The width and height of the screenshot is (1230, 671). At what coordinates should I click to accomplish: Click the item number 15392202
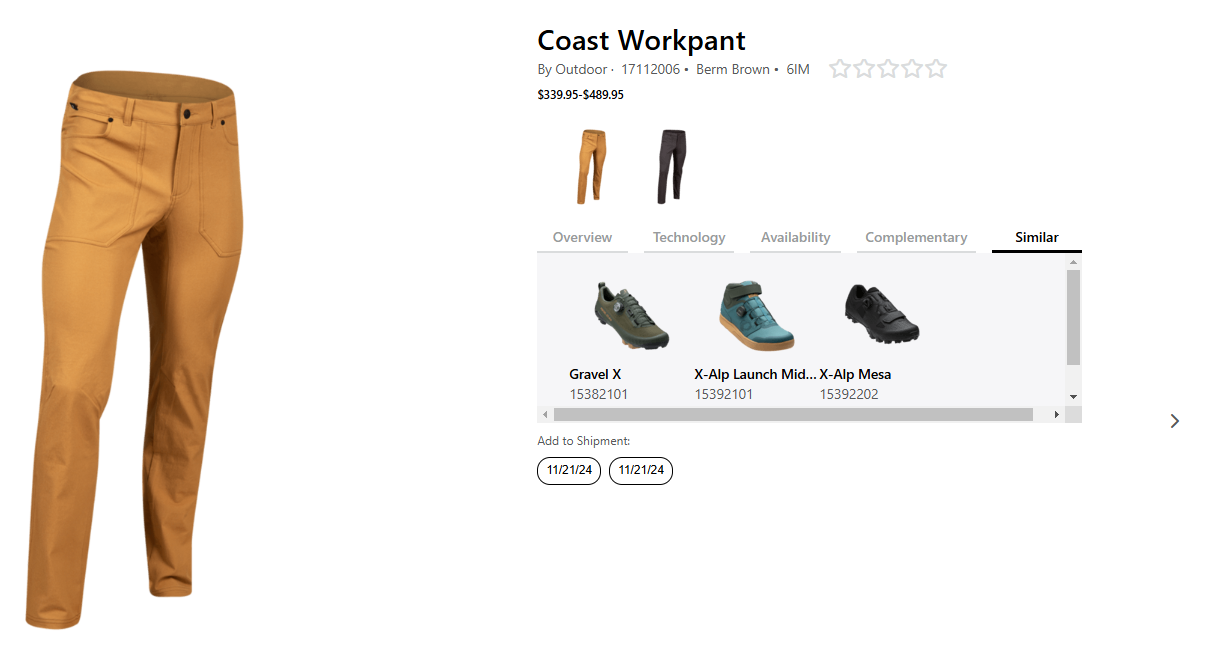[x=849, y=394]
